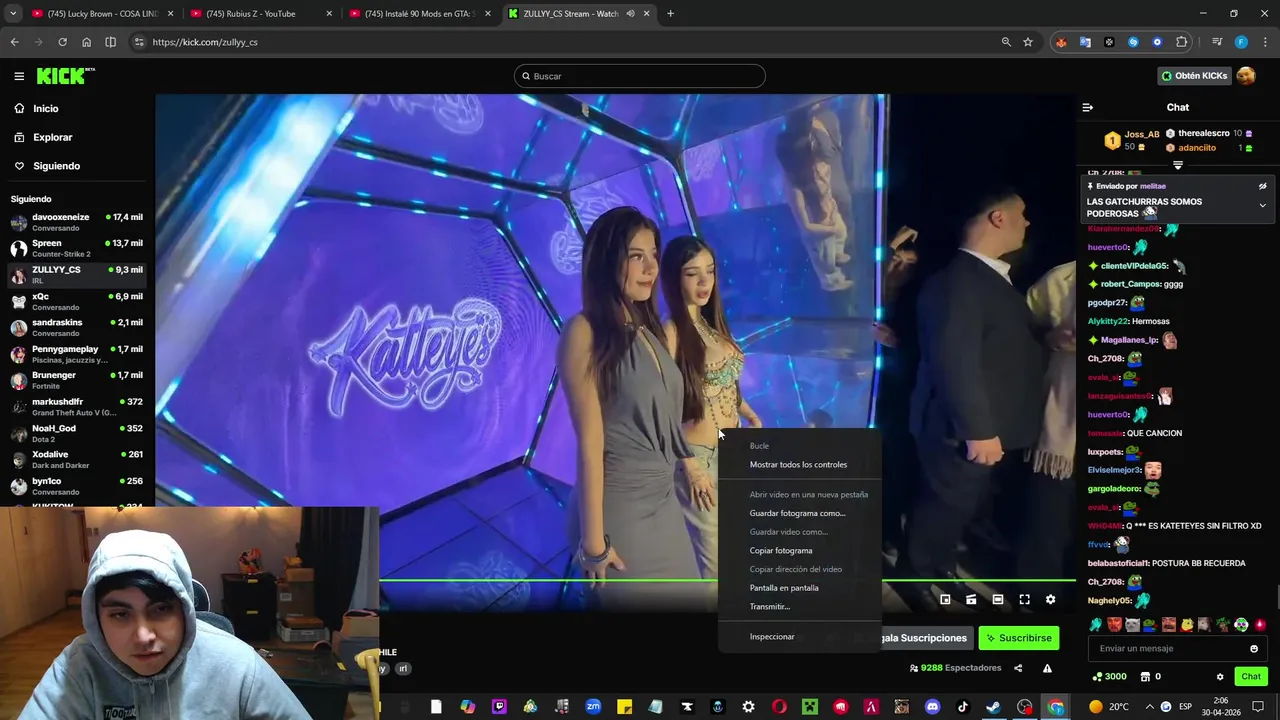Image resolution: width=1280 pixels, height=720 pixels.
Task: Open Opera from the taskbar
Action: 779,707
